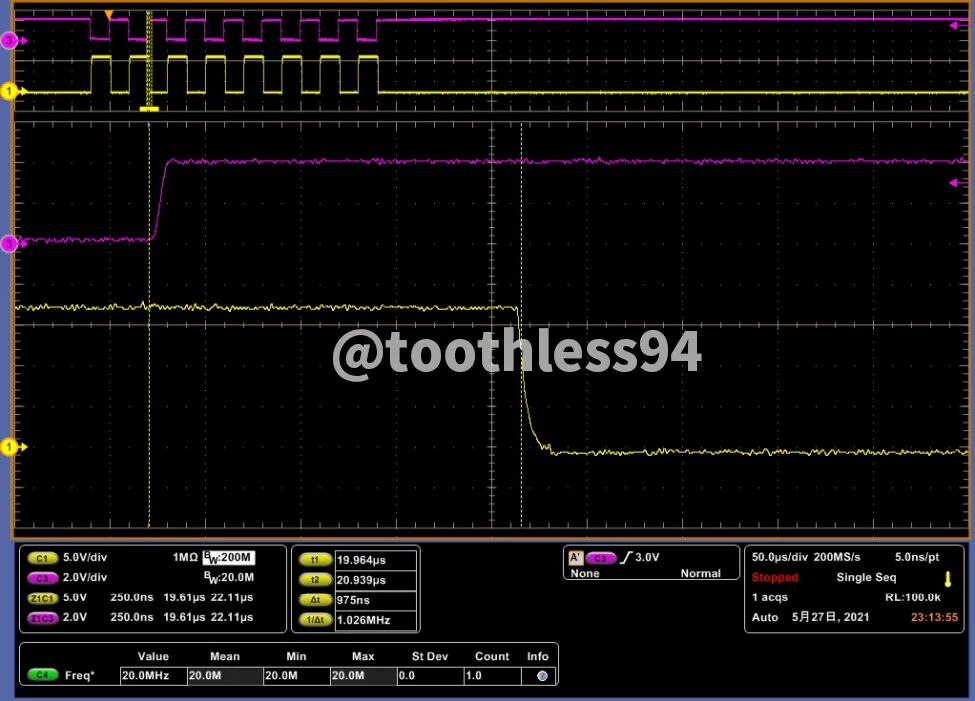Click the green C4 measurement badge

click(42, 675)
